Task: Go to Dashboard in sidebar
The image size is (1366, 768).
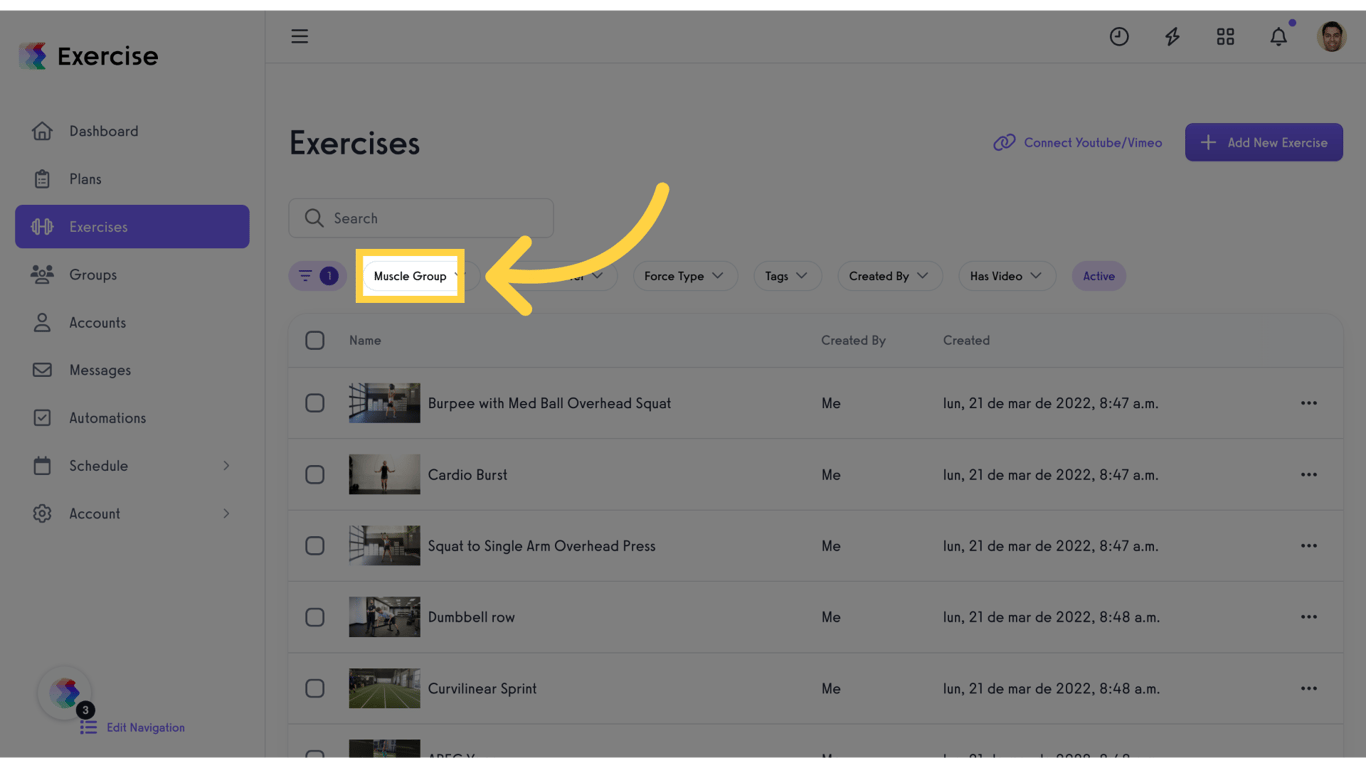Action: [103, 131]
